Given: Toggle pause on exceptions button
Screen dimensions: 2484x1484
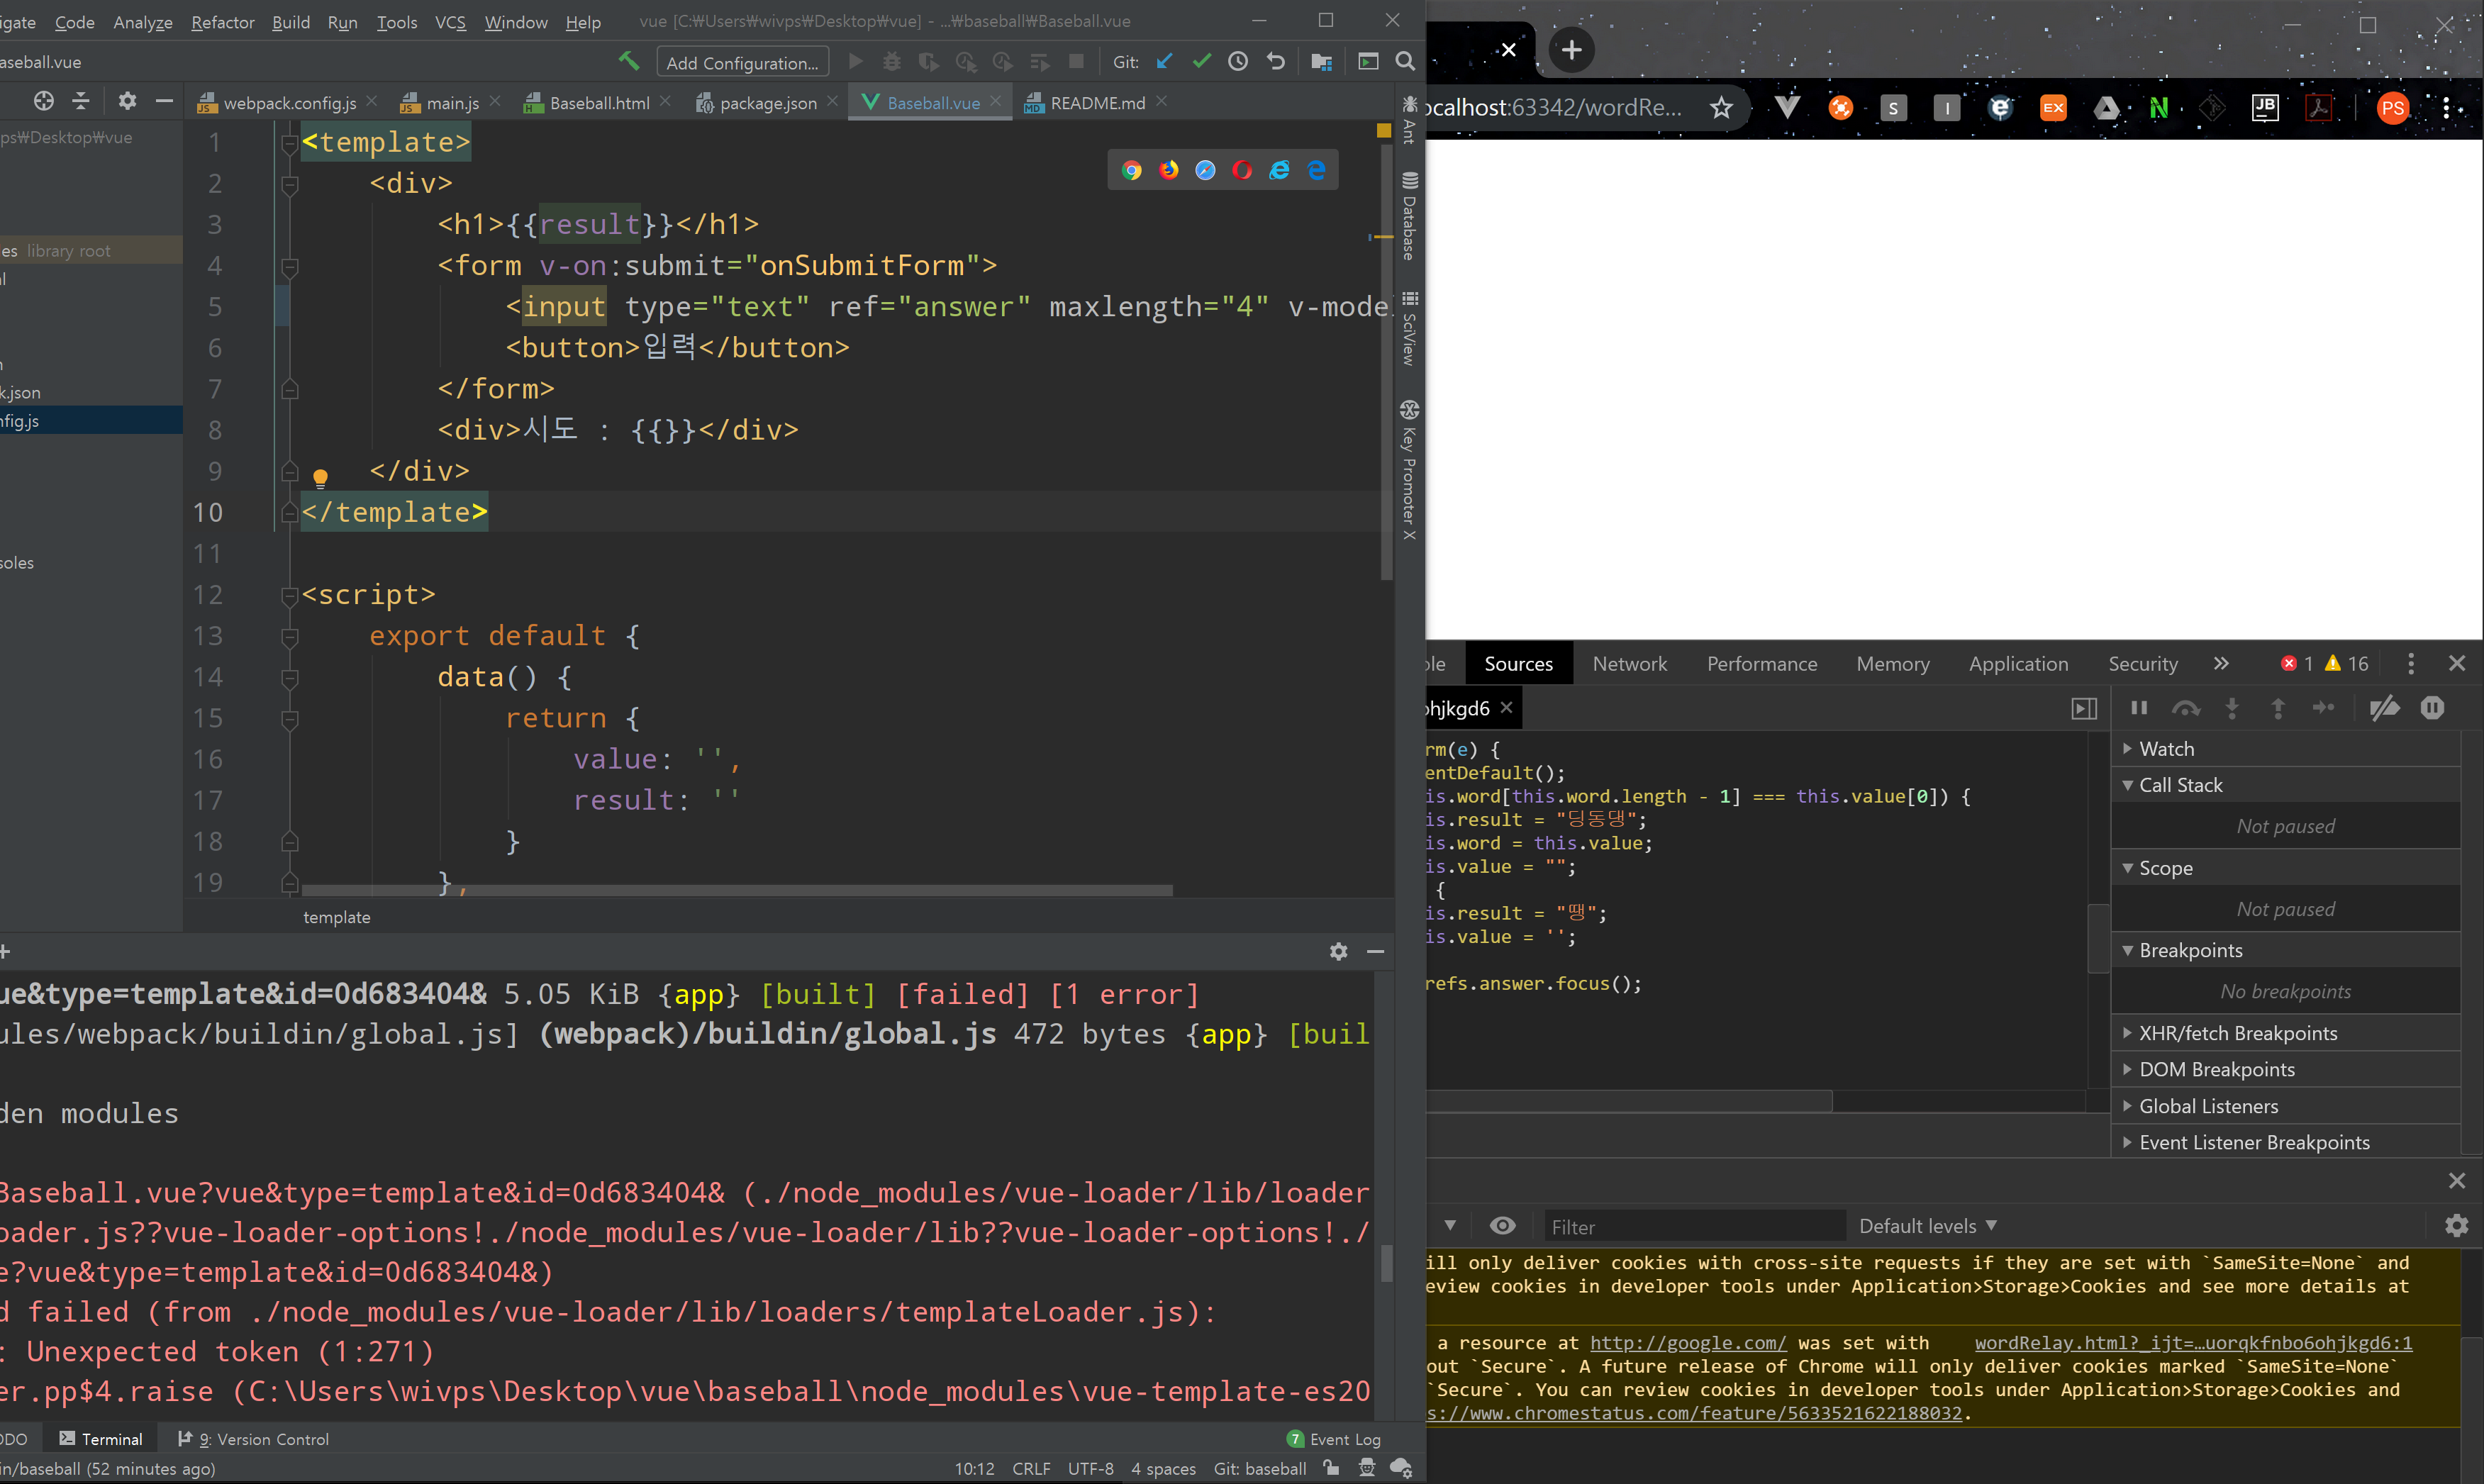Looking at the screenshot, I should pyautogui.click(x=2432, y=708).
